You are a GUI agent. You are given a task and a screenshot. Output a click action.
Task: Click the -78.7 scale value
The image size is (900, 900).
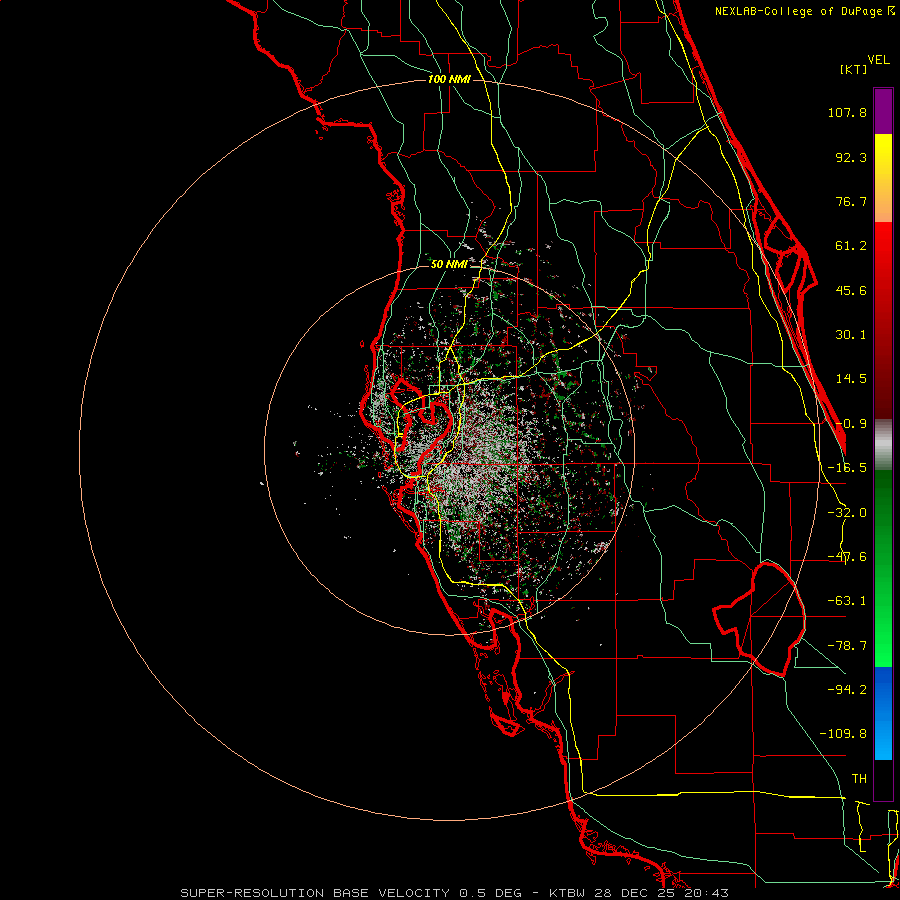pos(847,646)
